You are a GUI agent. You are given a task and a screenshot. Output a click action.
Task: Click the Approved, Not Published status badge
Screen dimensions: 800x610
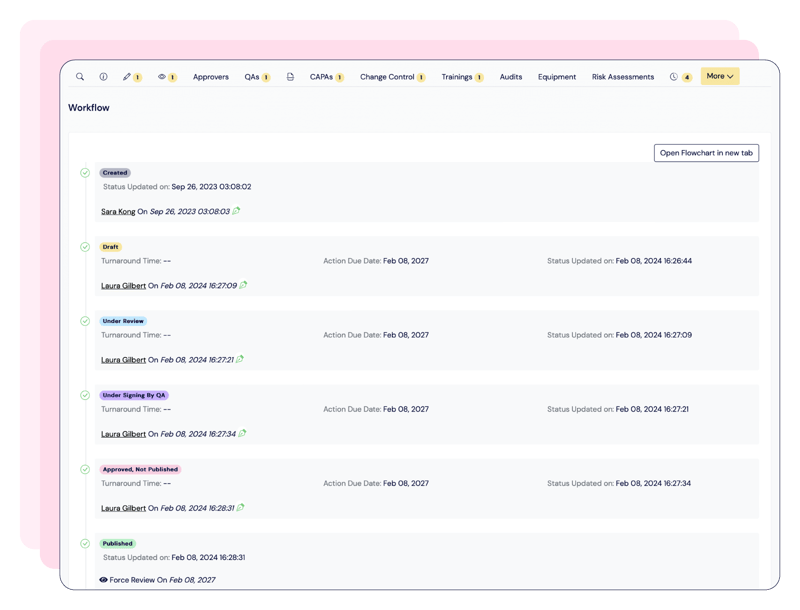click(x=141, y=469)
